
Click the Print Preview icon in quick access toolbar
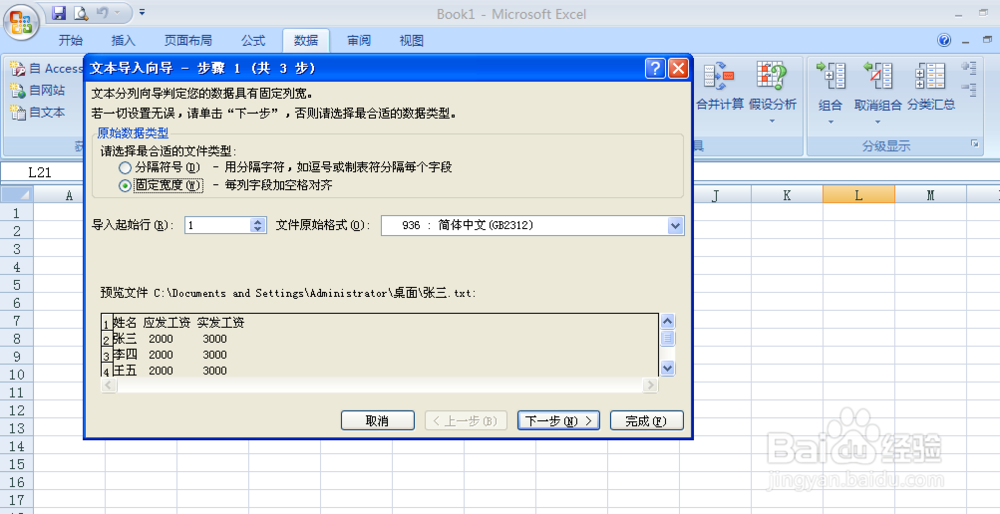(80, 13)
